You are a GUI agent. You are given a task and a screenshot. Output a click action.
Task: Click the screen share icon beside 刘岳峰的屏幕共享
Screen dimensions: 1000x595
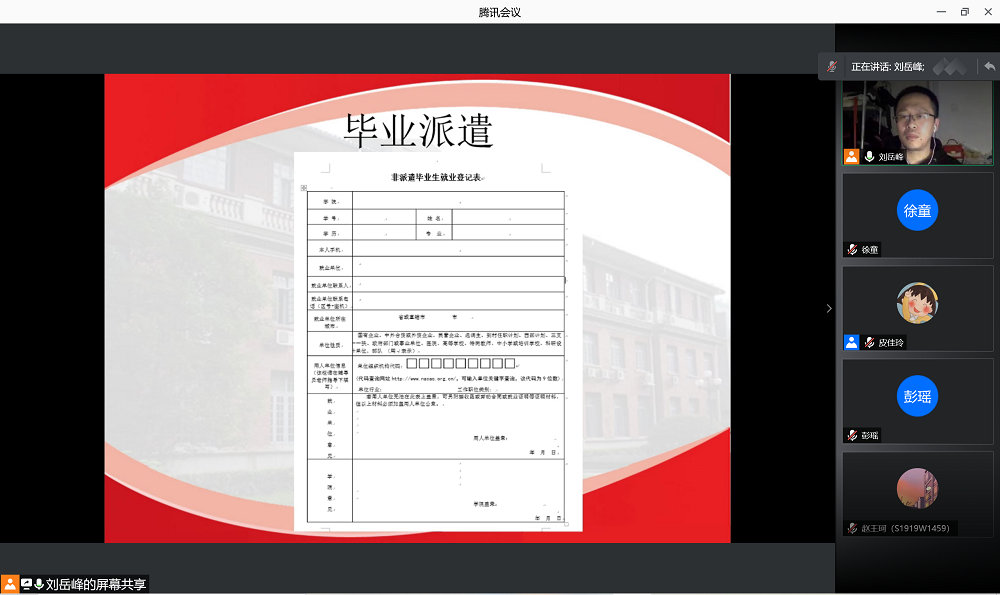(26, 584)
